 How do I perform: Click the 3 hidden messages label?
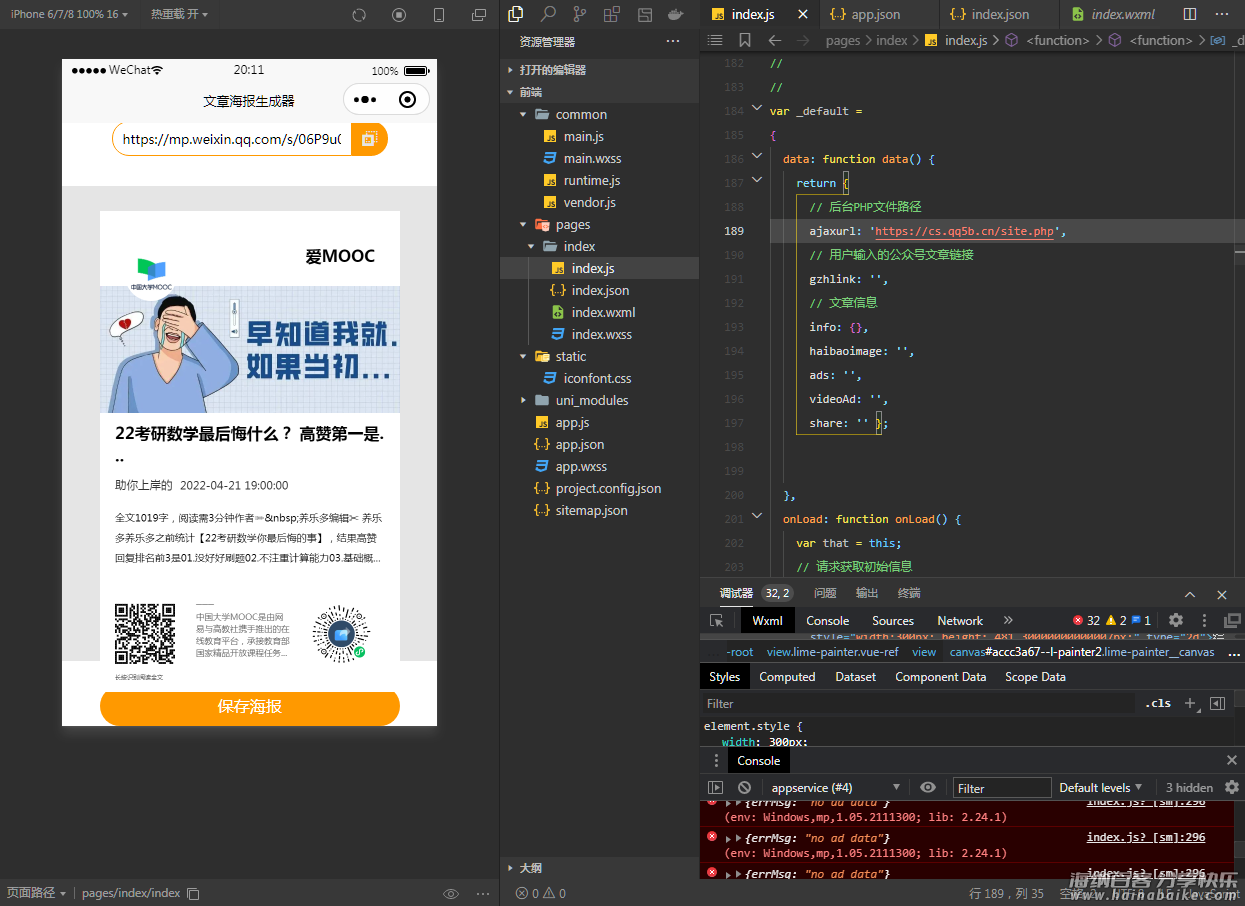(x=1189, y=788)
